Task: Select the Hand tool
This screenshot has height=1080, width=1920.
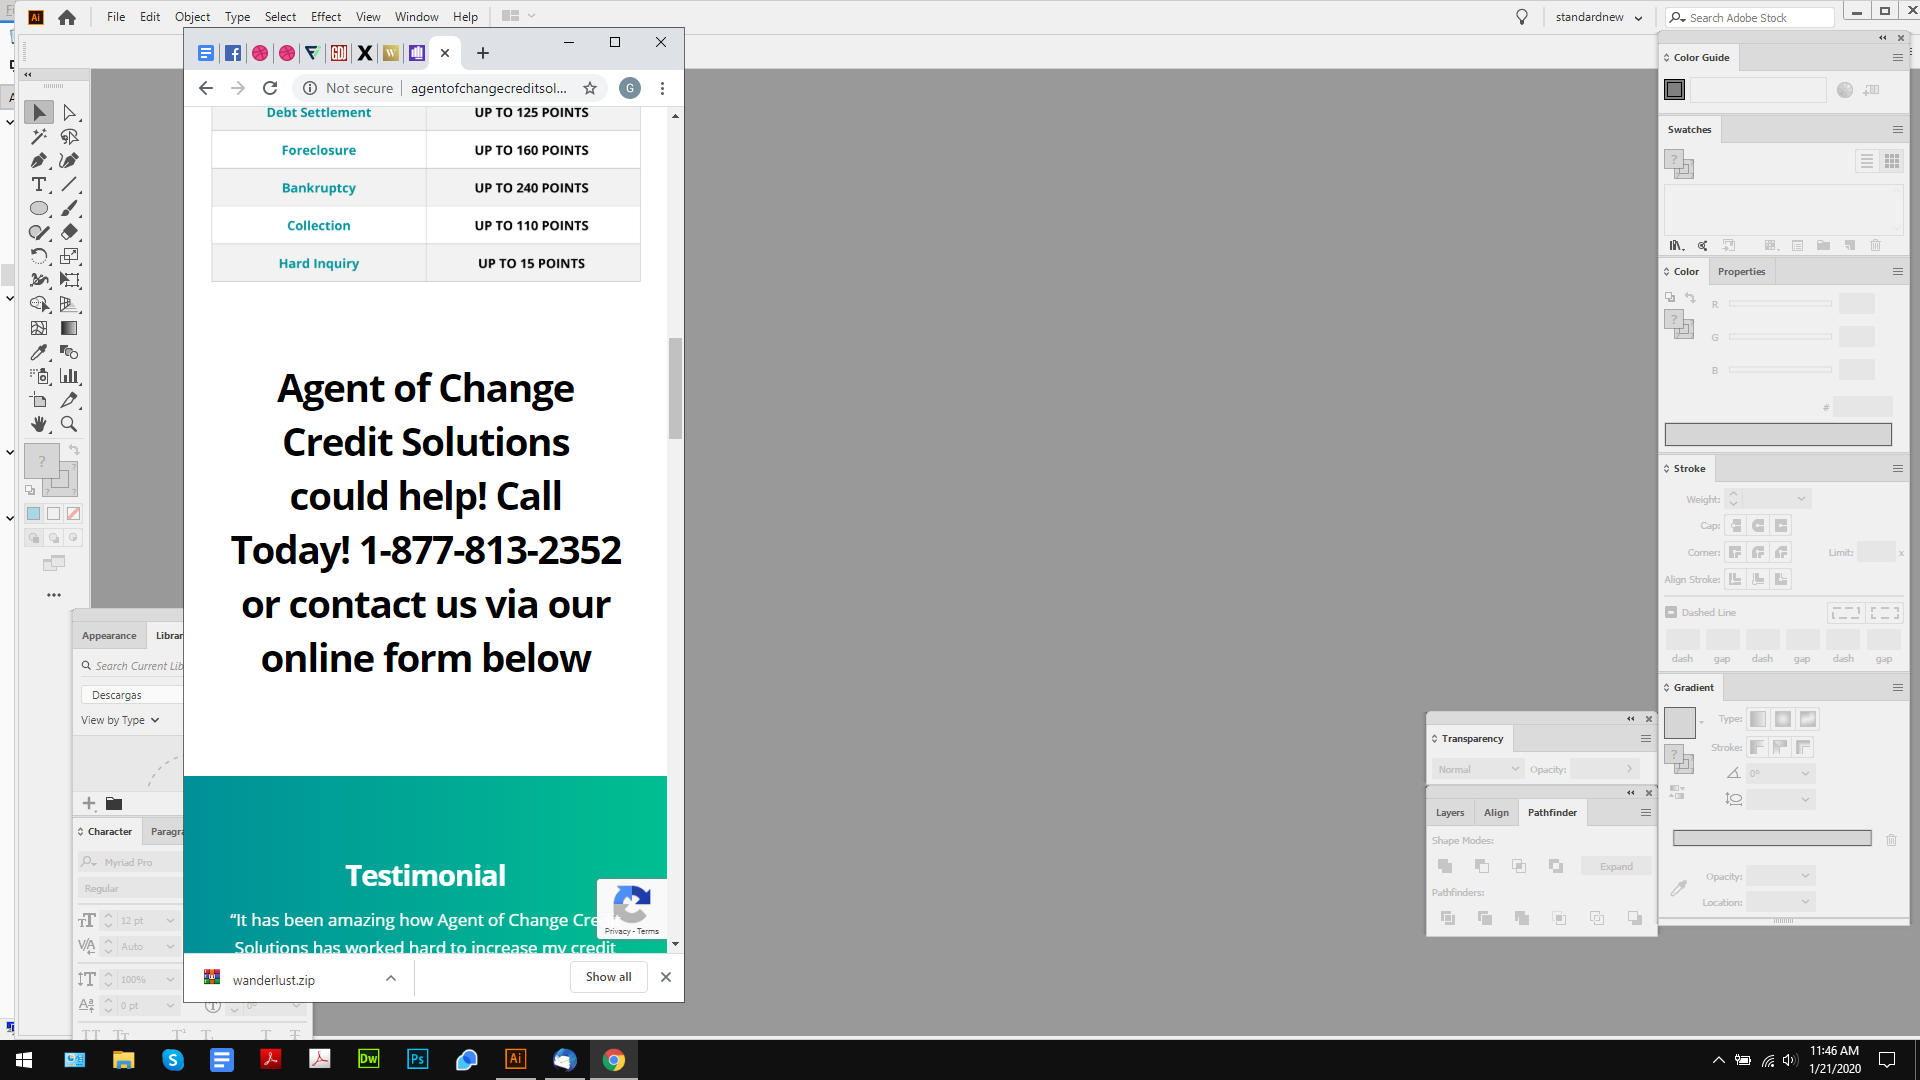Action: (x=39, y=425)
